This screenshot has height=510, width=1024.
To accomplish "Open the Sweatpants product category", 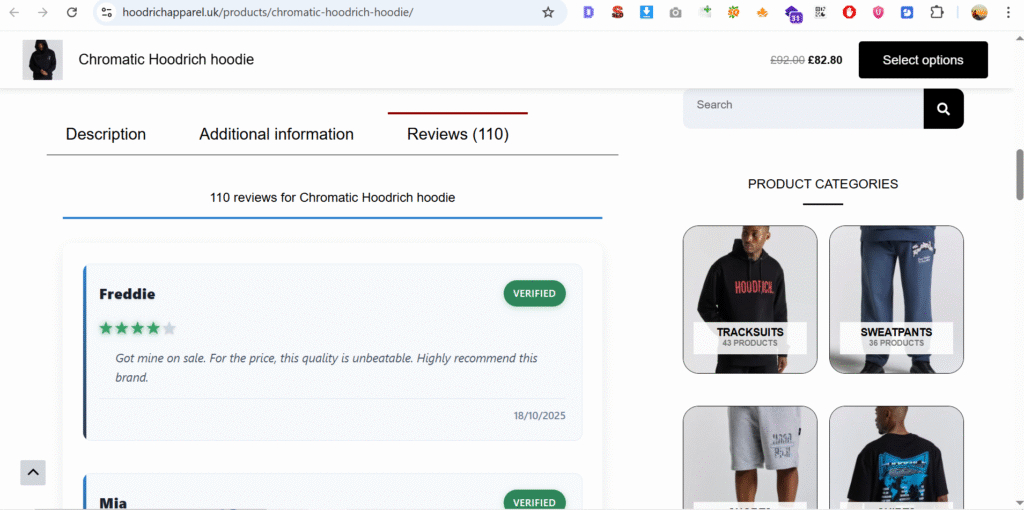I will point(896,299).
